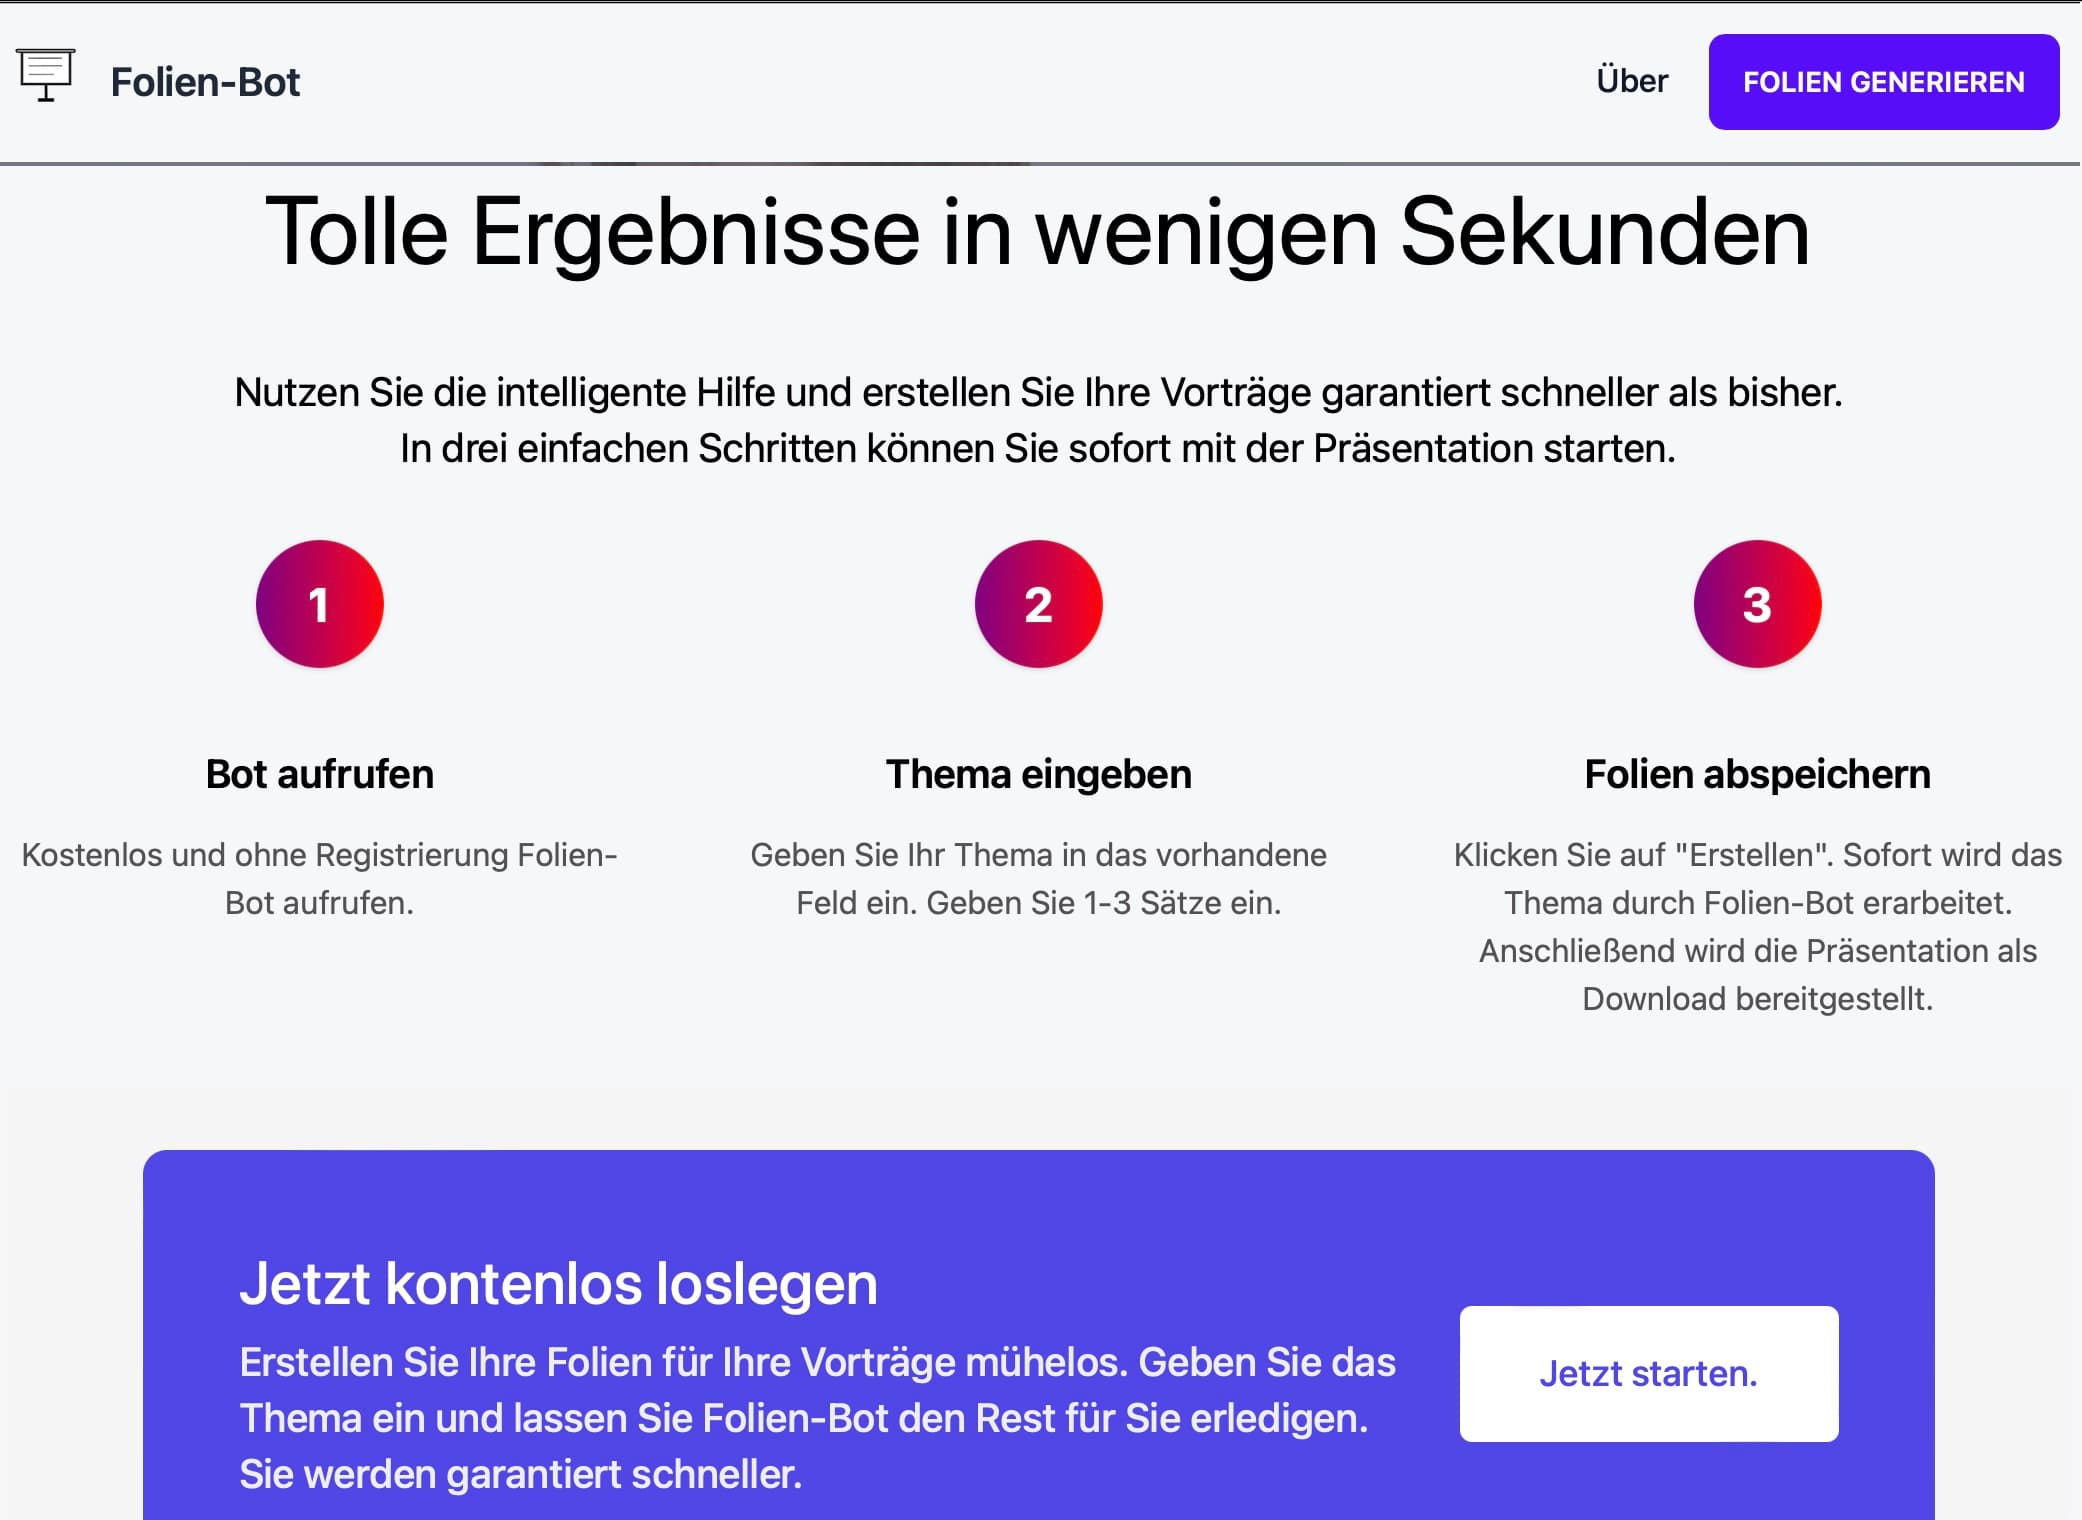Click the step 1 circle icon
Image resolution: width=2082 pixels, height=1520 pixels.
tap(319, 604)
